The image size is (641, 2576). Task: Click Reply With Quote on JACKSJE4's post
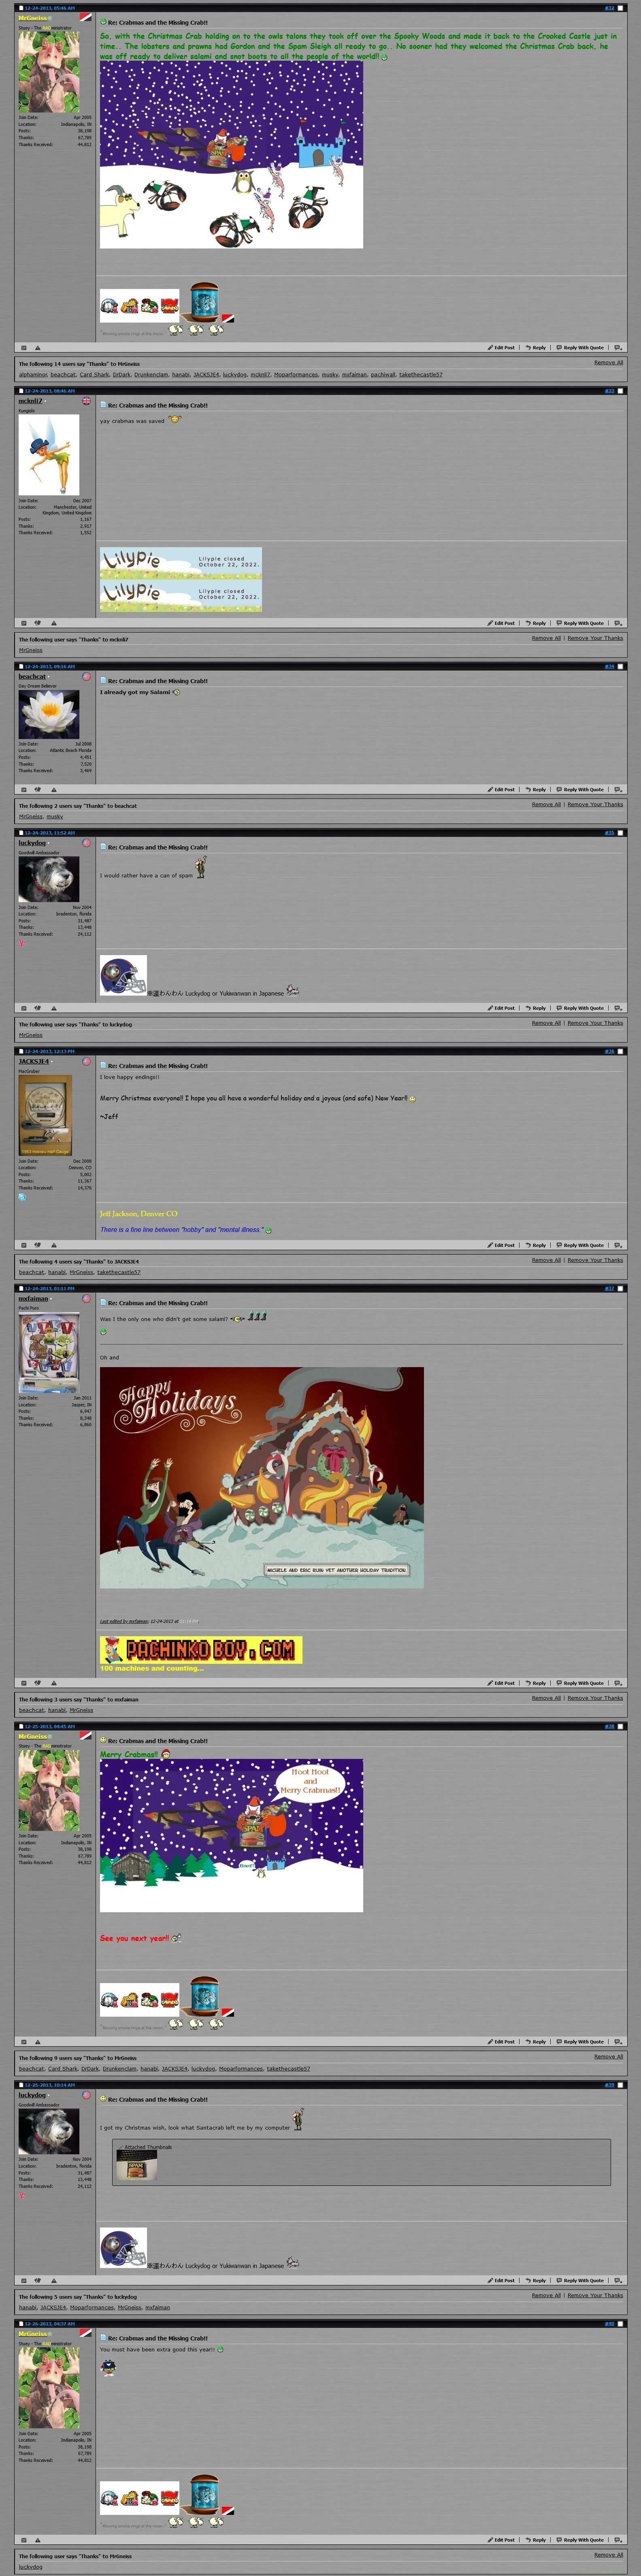pos(580,1245)
